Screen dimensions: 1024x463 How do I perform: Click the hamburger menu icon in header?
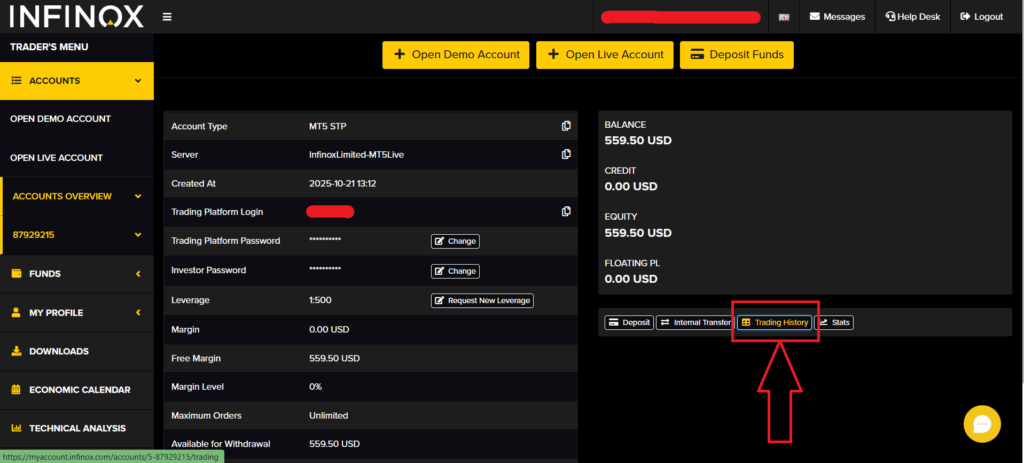click(166, 17)
